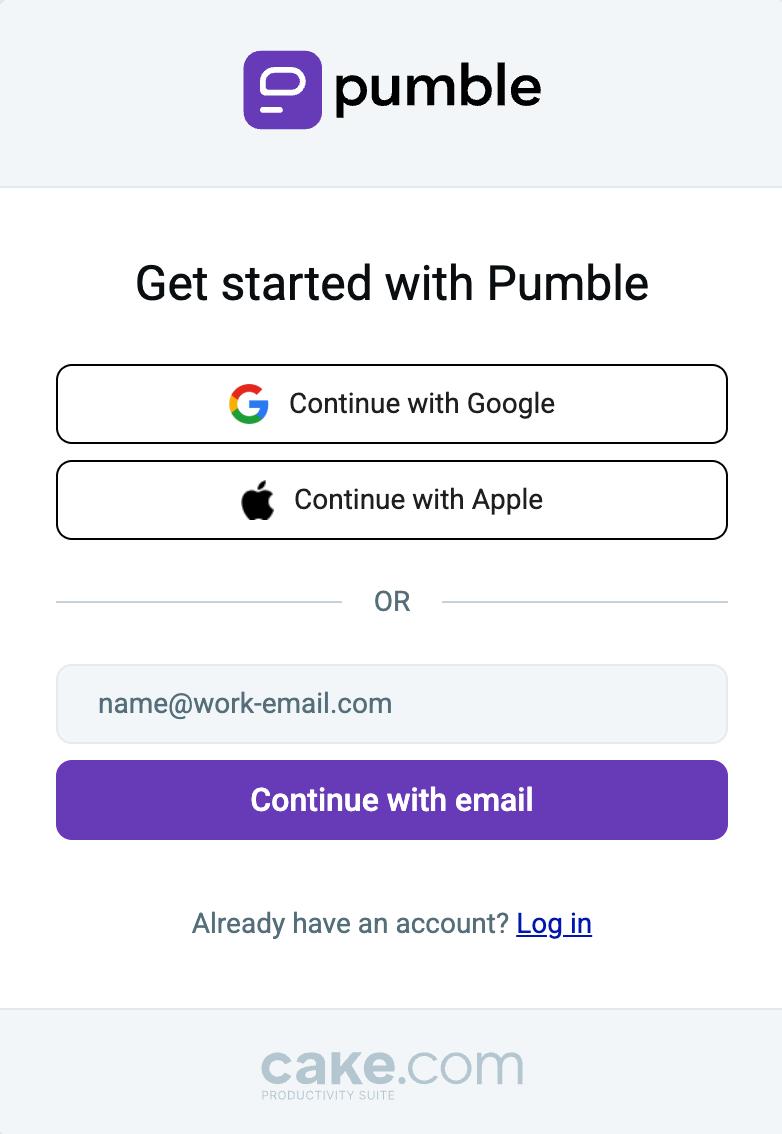Click the OR divider label
Screen dimensions: 782x1134
click(392, 602)
